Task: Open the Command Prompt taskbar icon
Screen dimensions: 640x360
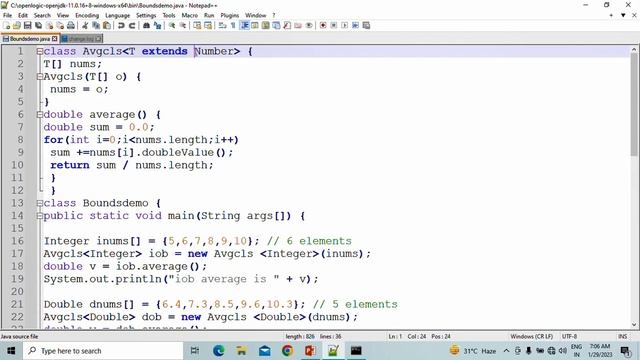Action: (x=356, y=351)
